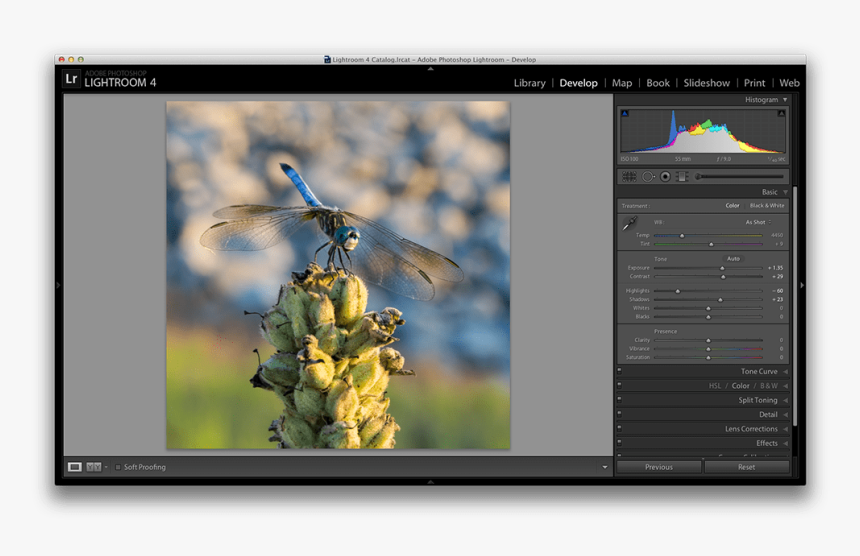The width and height of the screenshot is (860, 556).
Task: Show the filmstrip using bottom edge arrow
Action: tap(431, 482)
